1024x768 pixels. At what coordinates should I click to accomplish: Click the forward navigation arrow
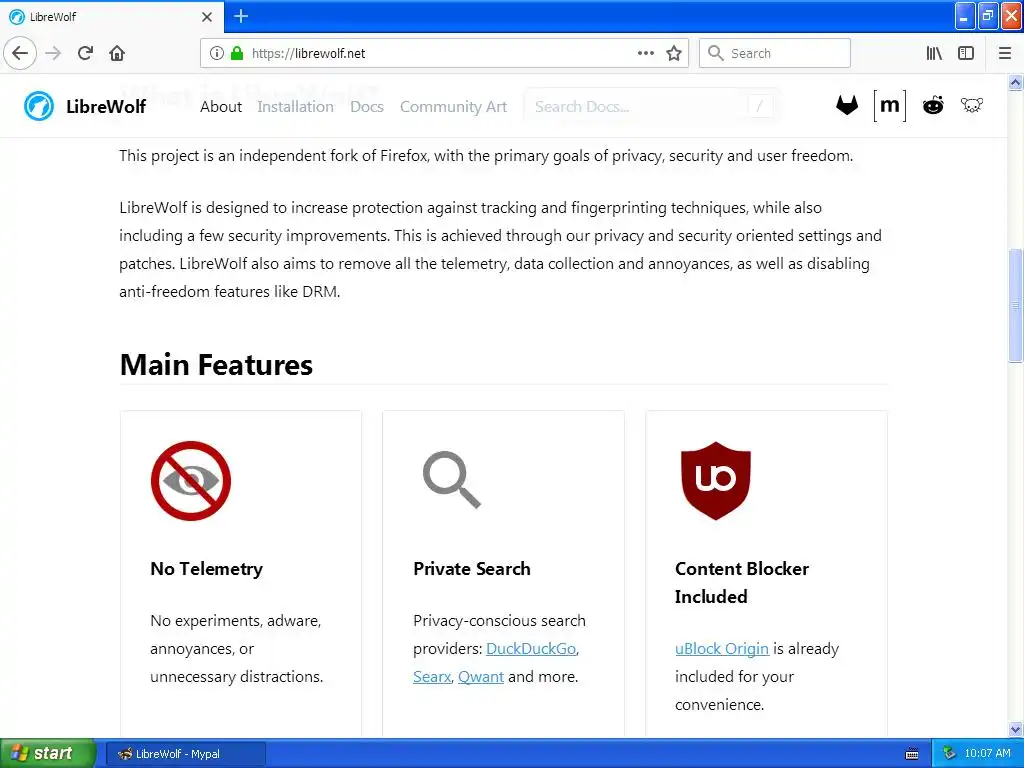pos(54,53)
